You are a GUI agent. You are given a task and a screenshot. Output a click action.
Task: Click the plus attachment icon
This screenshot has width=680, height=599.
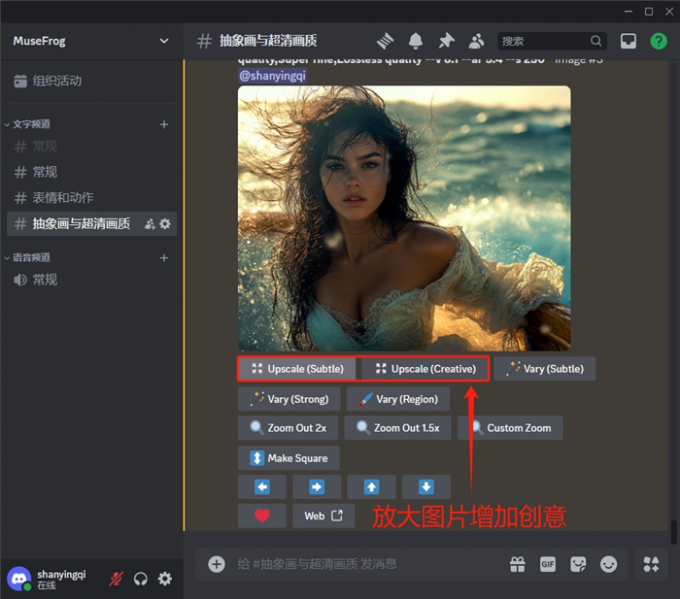tap(216, 564)
